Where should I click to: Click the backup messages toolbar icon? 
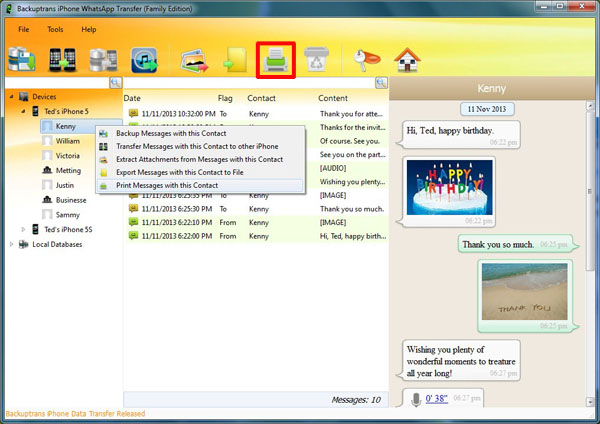pyautogui.click(x=22, y=59)
